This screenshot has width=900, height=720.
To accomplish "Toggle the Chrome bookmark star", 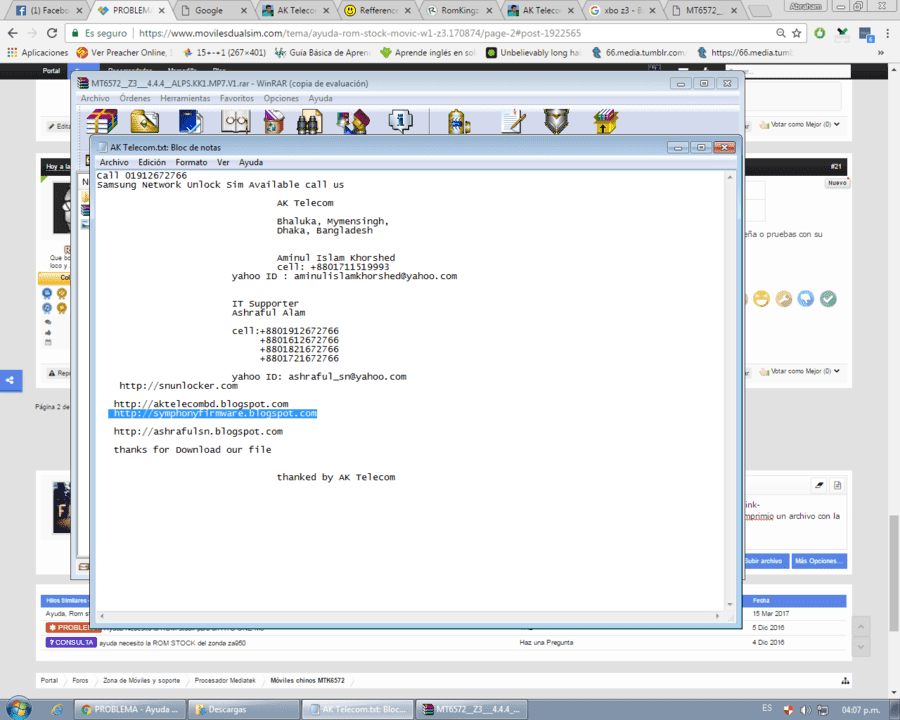I will [x=797, y=33].
